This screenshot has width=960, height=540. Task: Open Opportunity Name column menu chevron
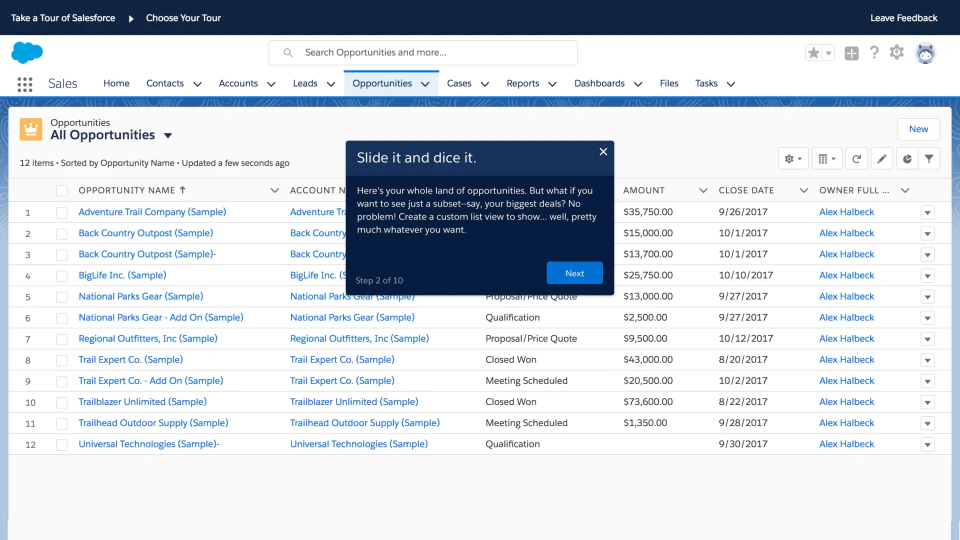(x=274, y=190)
